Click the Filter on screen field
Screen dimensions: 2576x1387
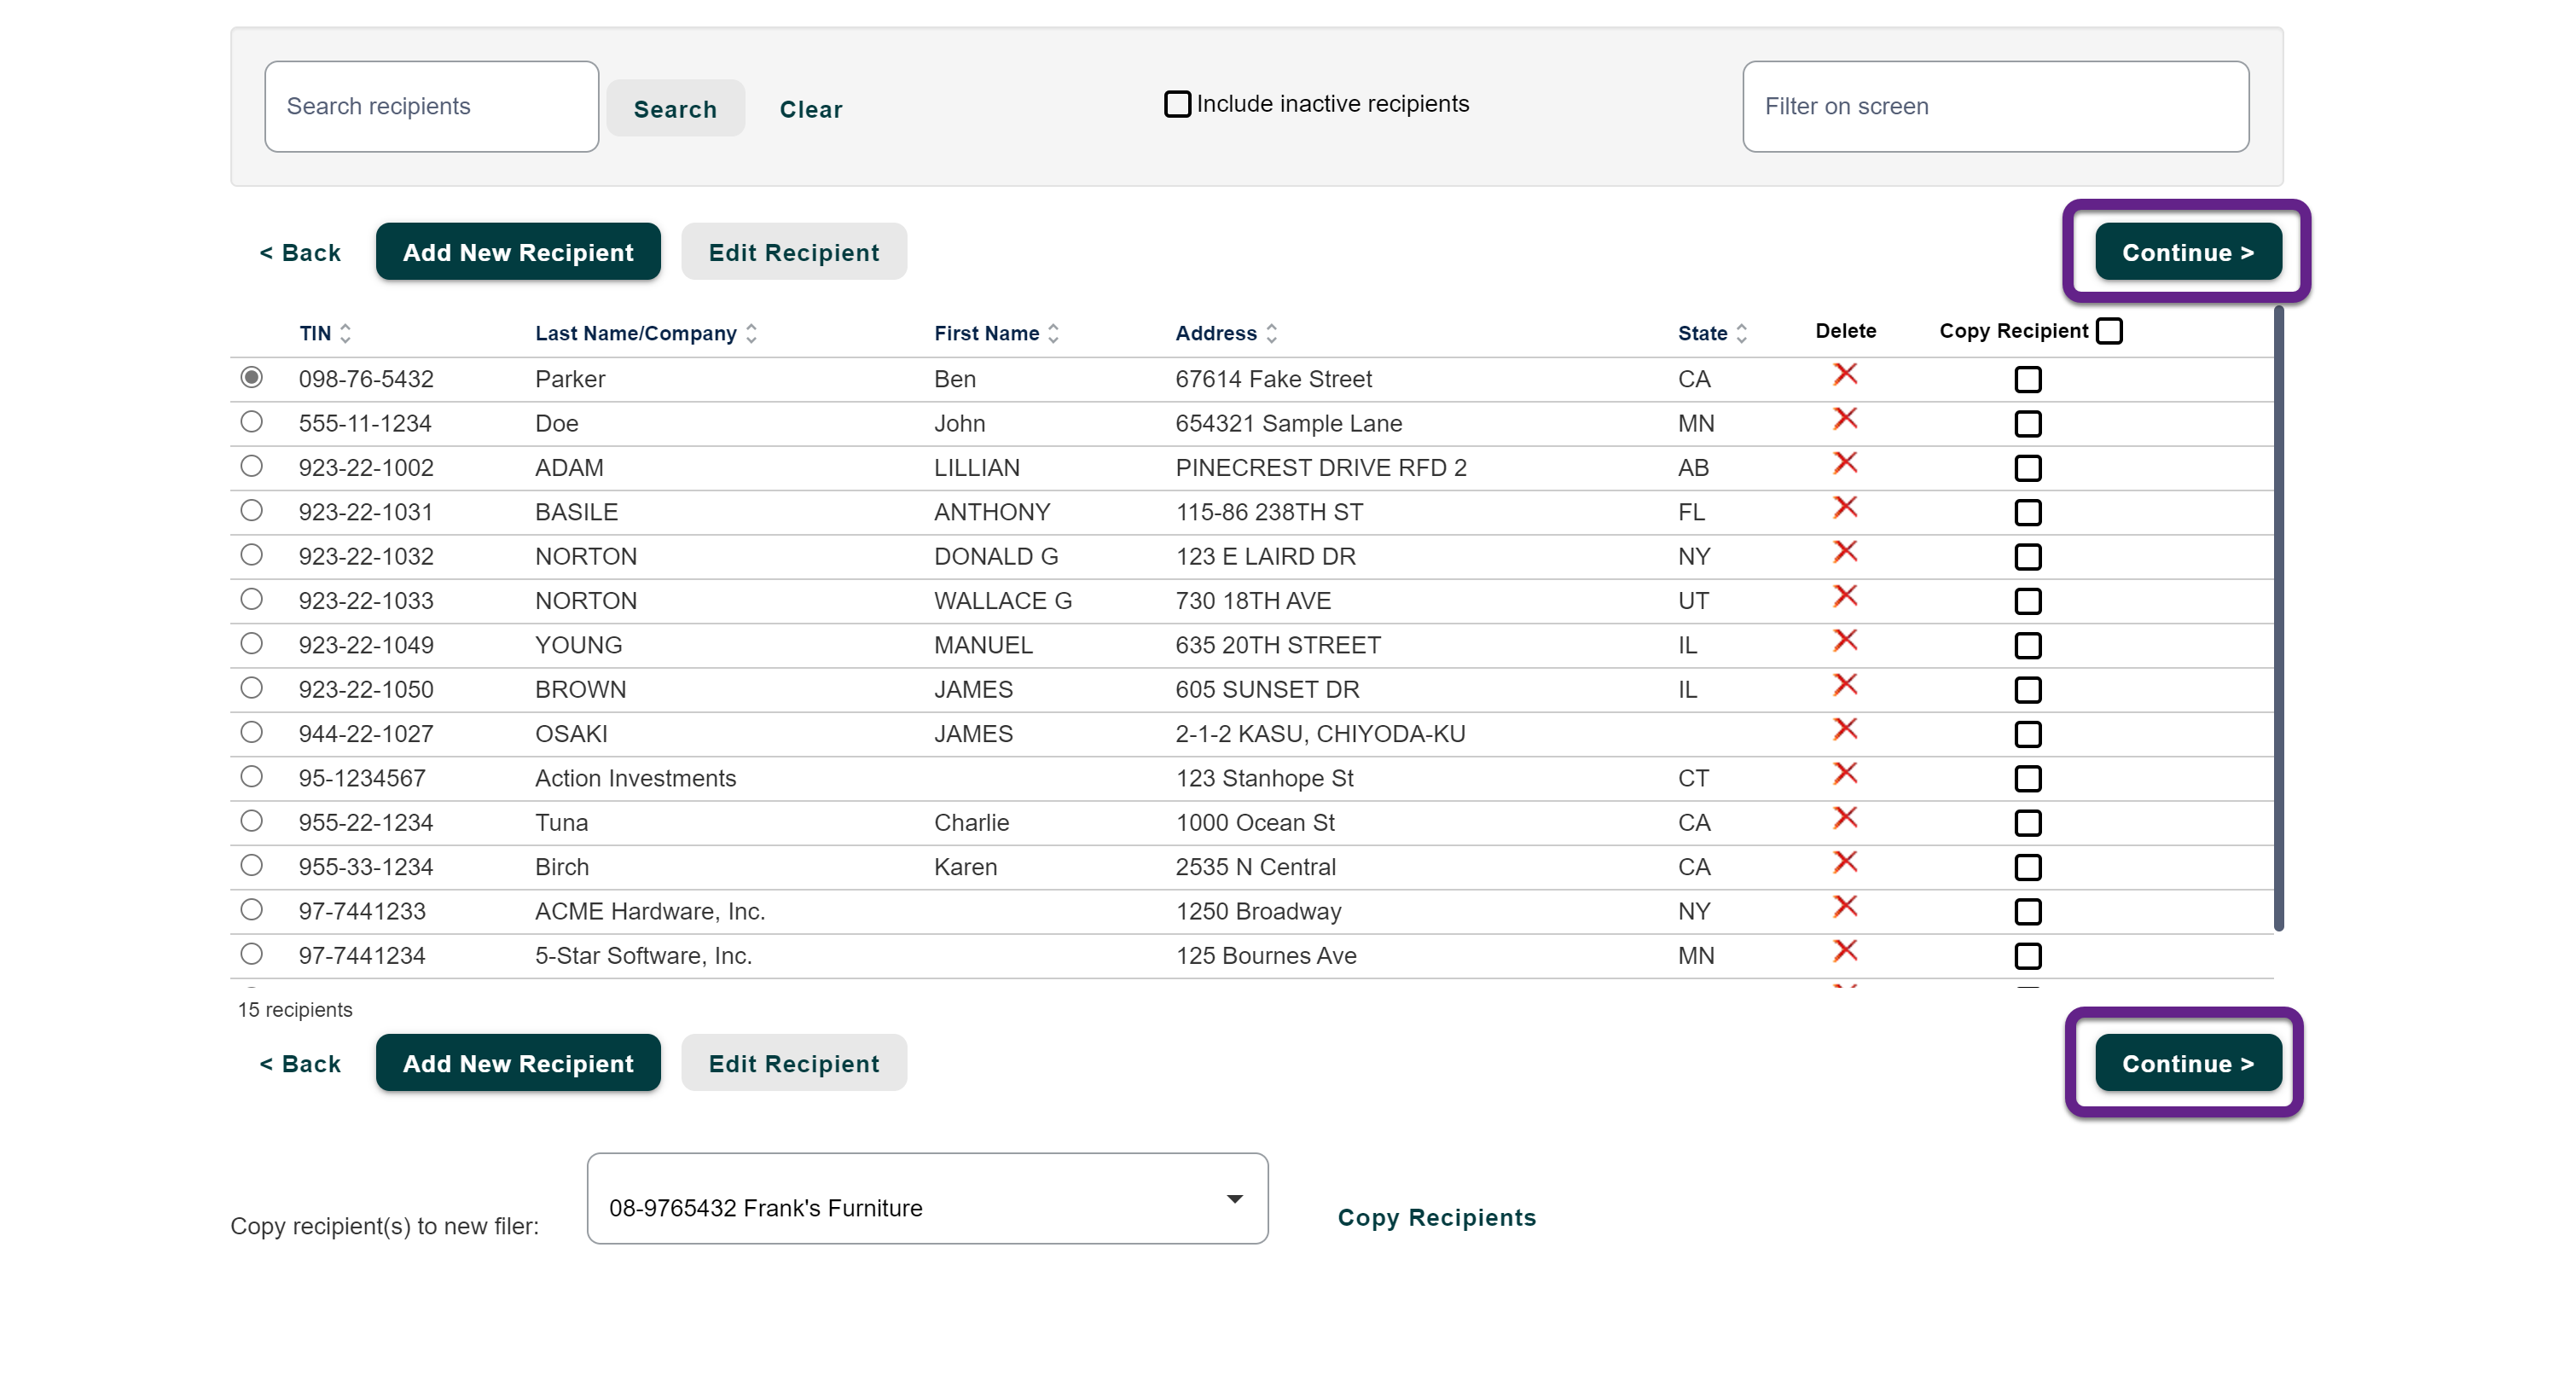pos(1994,107)
